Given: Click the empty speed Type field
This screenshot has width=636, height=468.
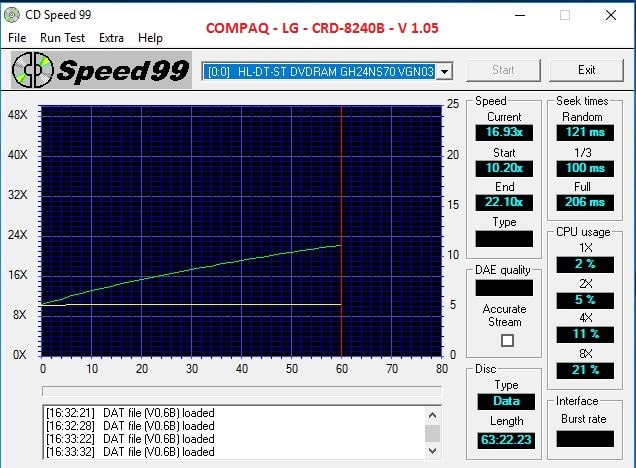Looking at the screenshot, I should point(504,238).
